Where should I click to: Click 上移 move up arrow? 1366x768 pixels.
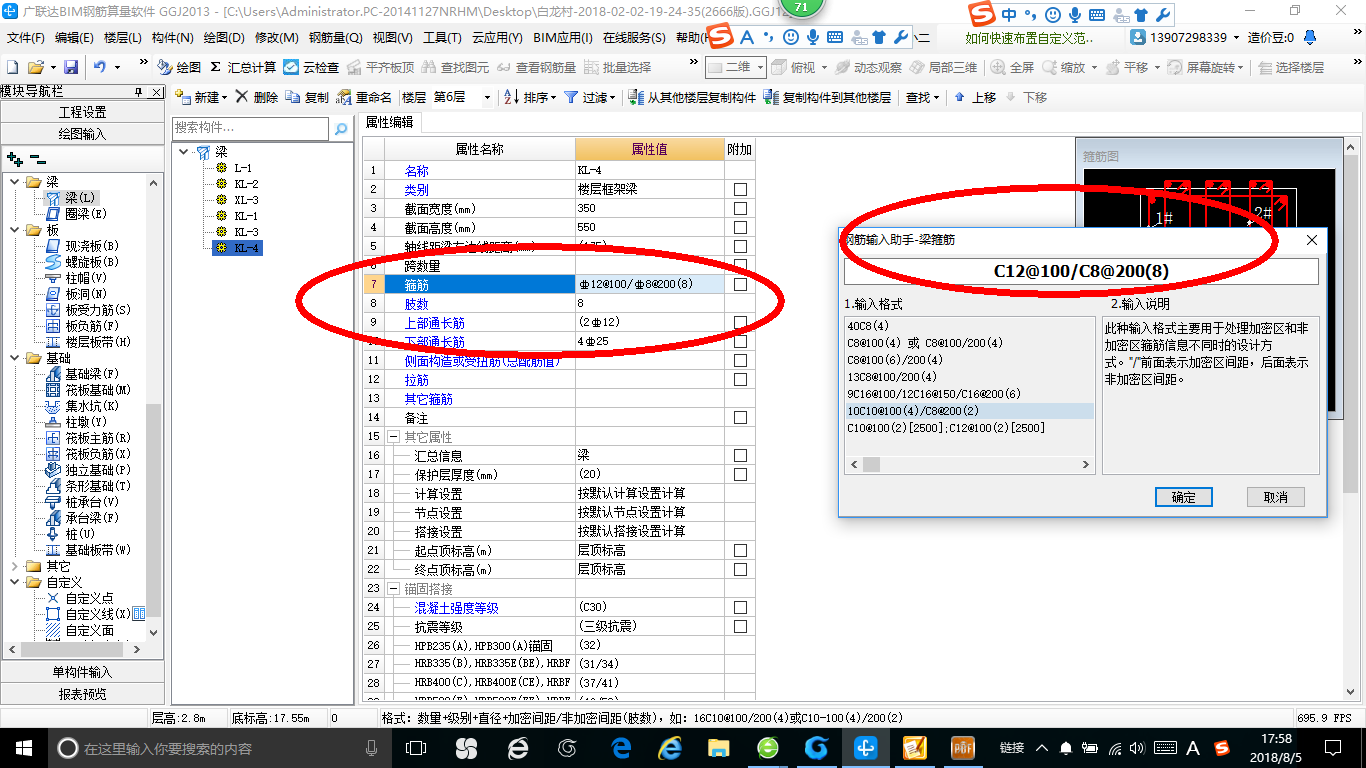click(x=975, y=97)
